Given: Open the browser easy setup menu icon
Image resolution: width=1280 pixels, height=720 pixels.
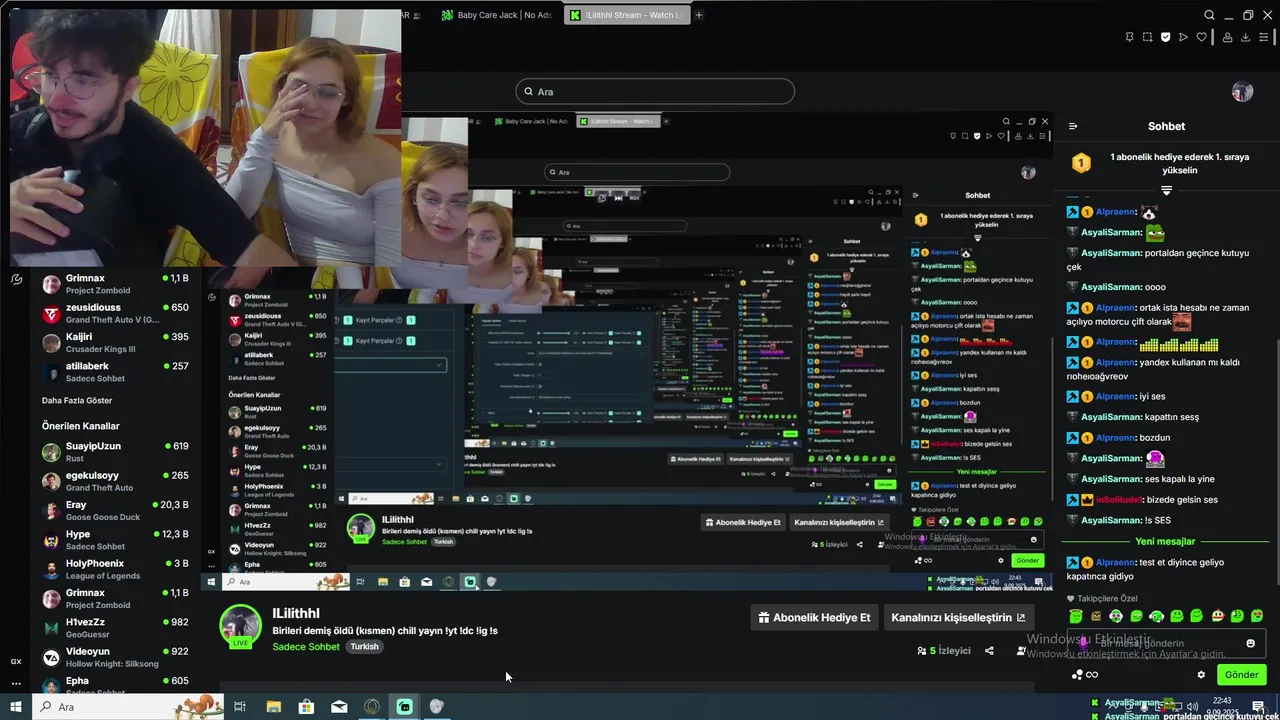Looking at the screenshot, I should [x=1264, y=37].
